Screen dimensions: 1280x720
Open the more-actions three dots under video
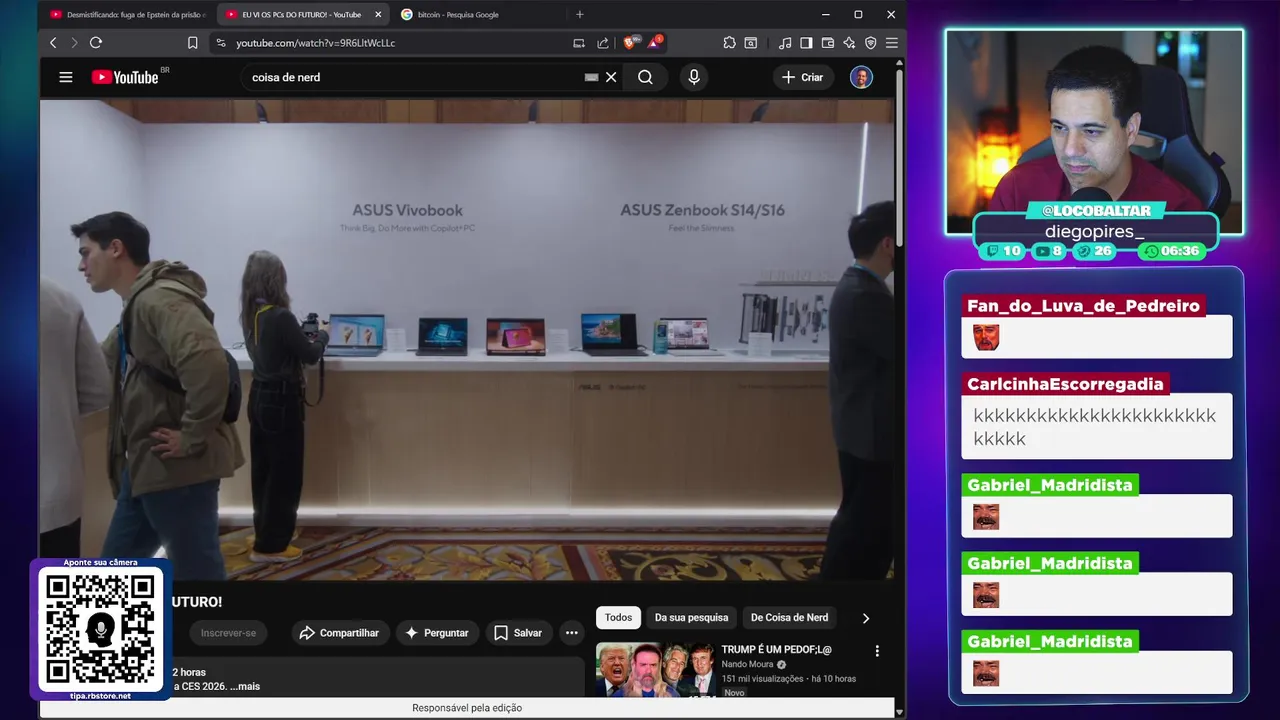click(571, 633)
